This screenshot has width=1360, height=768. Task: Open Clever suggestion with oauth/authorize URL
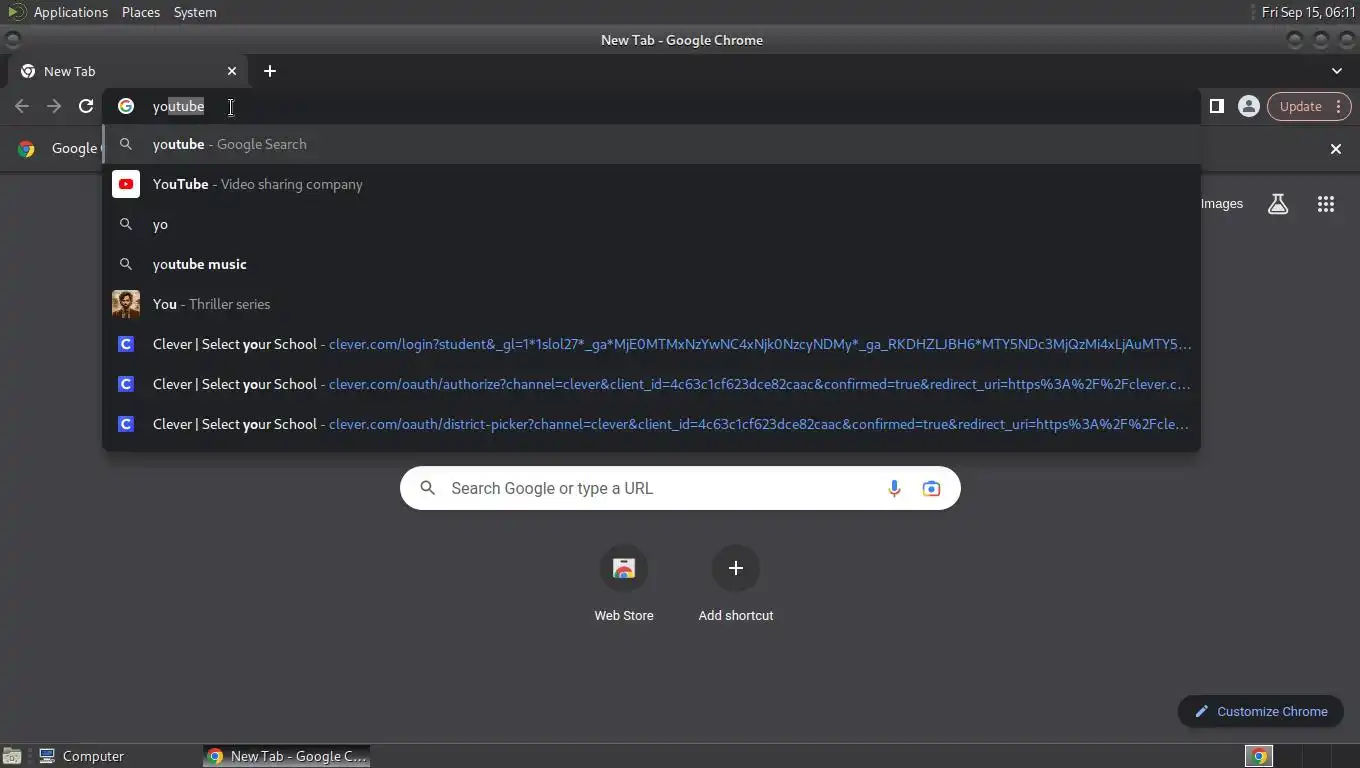(x=651, y=384)
